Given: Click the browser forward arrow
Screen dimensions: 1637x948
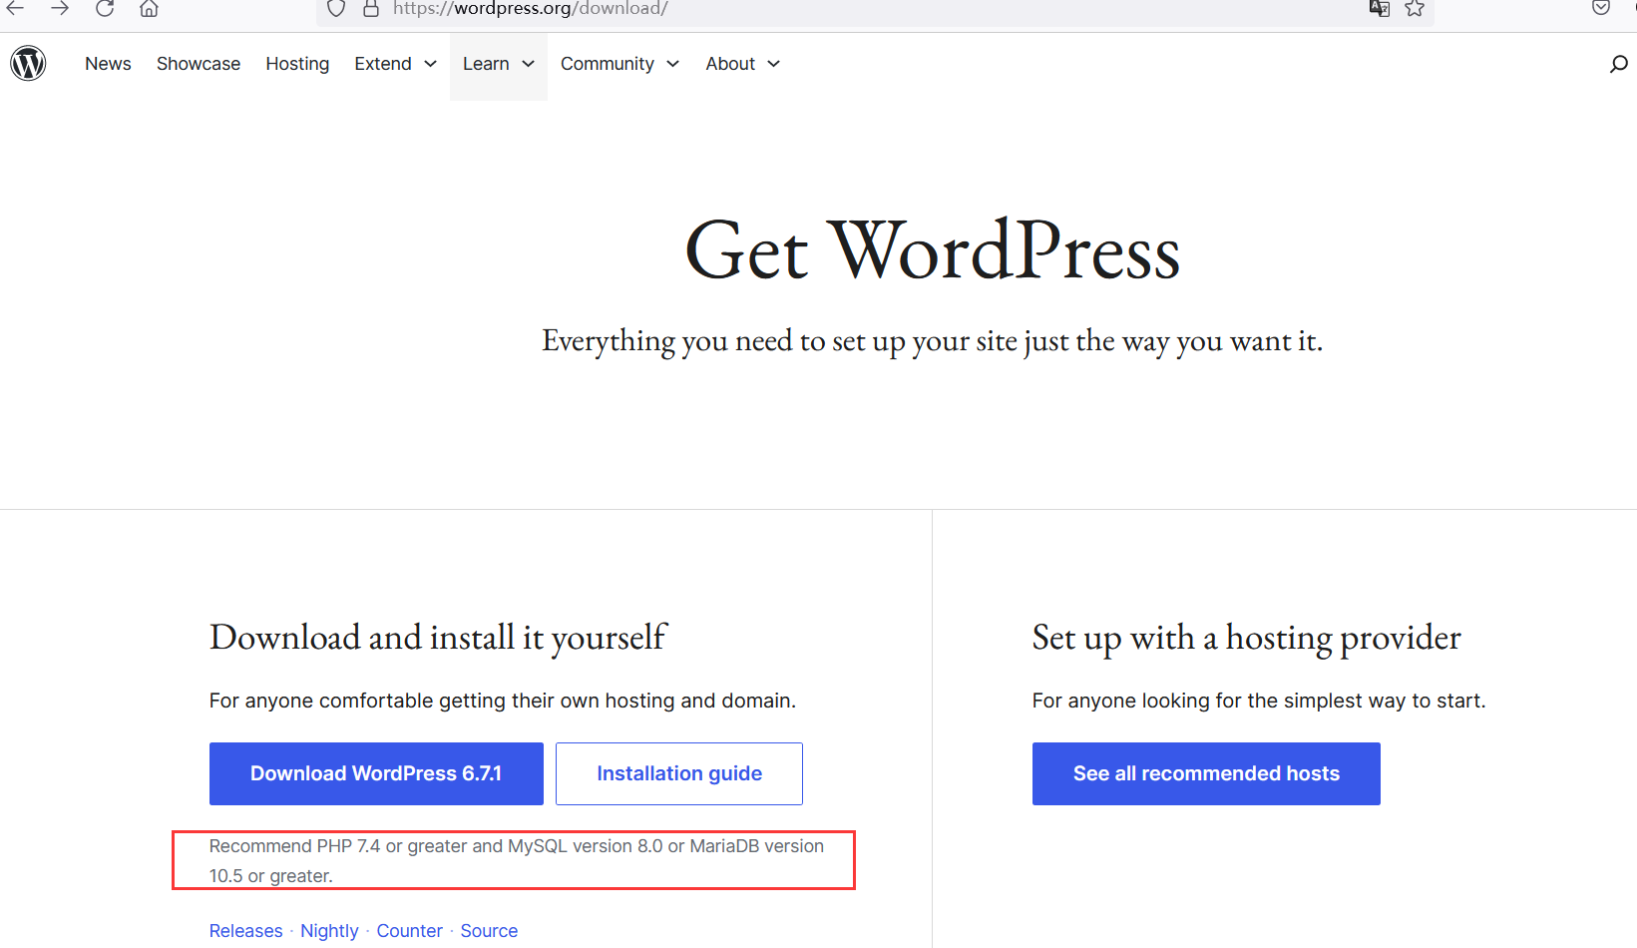Looking at the screenshot, I should click(60, 8).
